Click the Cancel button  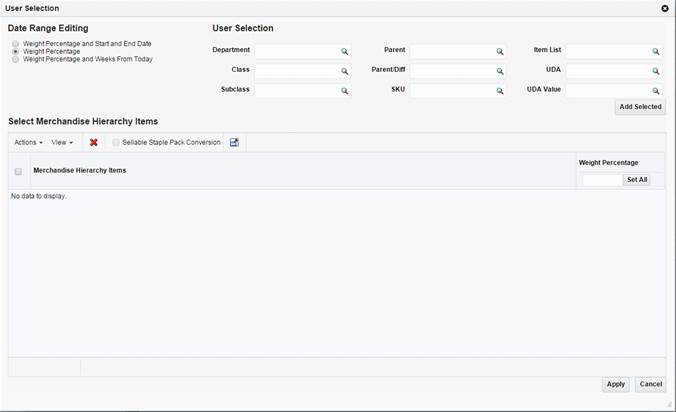click(651, 384)
